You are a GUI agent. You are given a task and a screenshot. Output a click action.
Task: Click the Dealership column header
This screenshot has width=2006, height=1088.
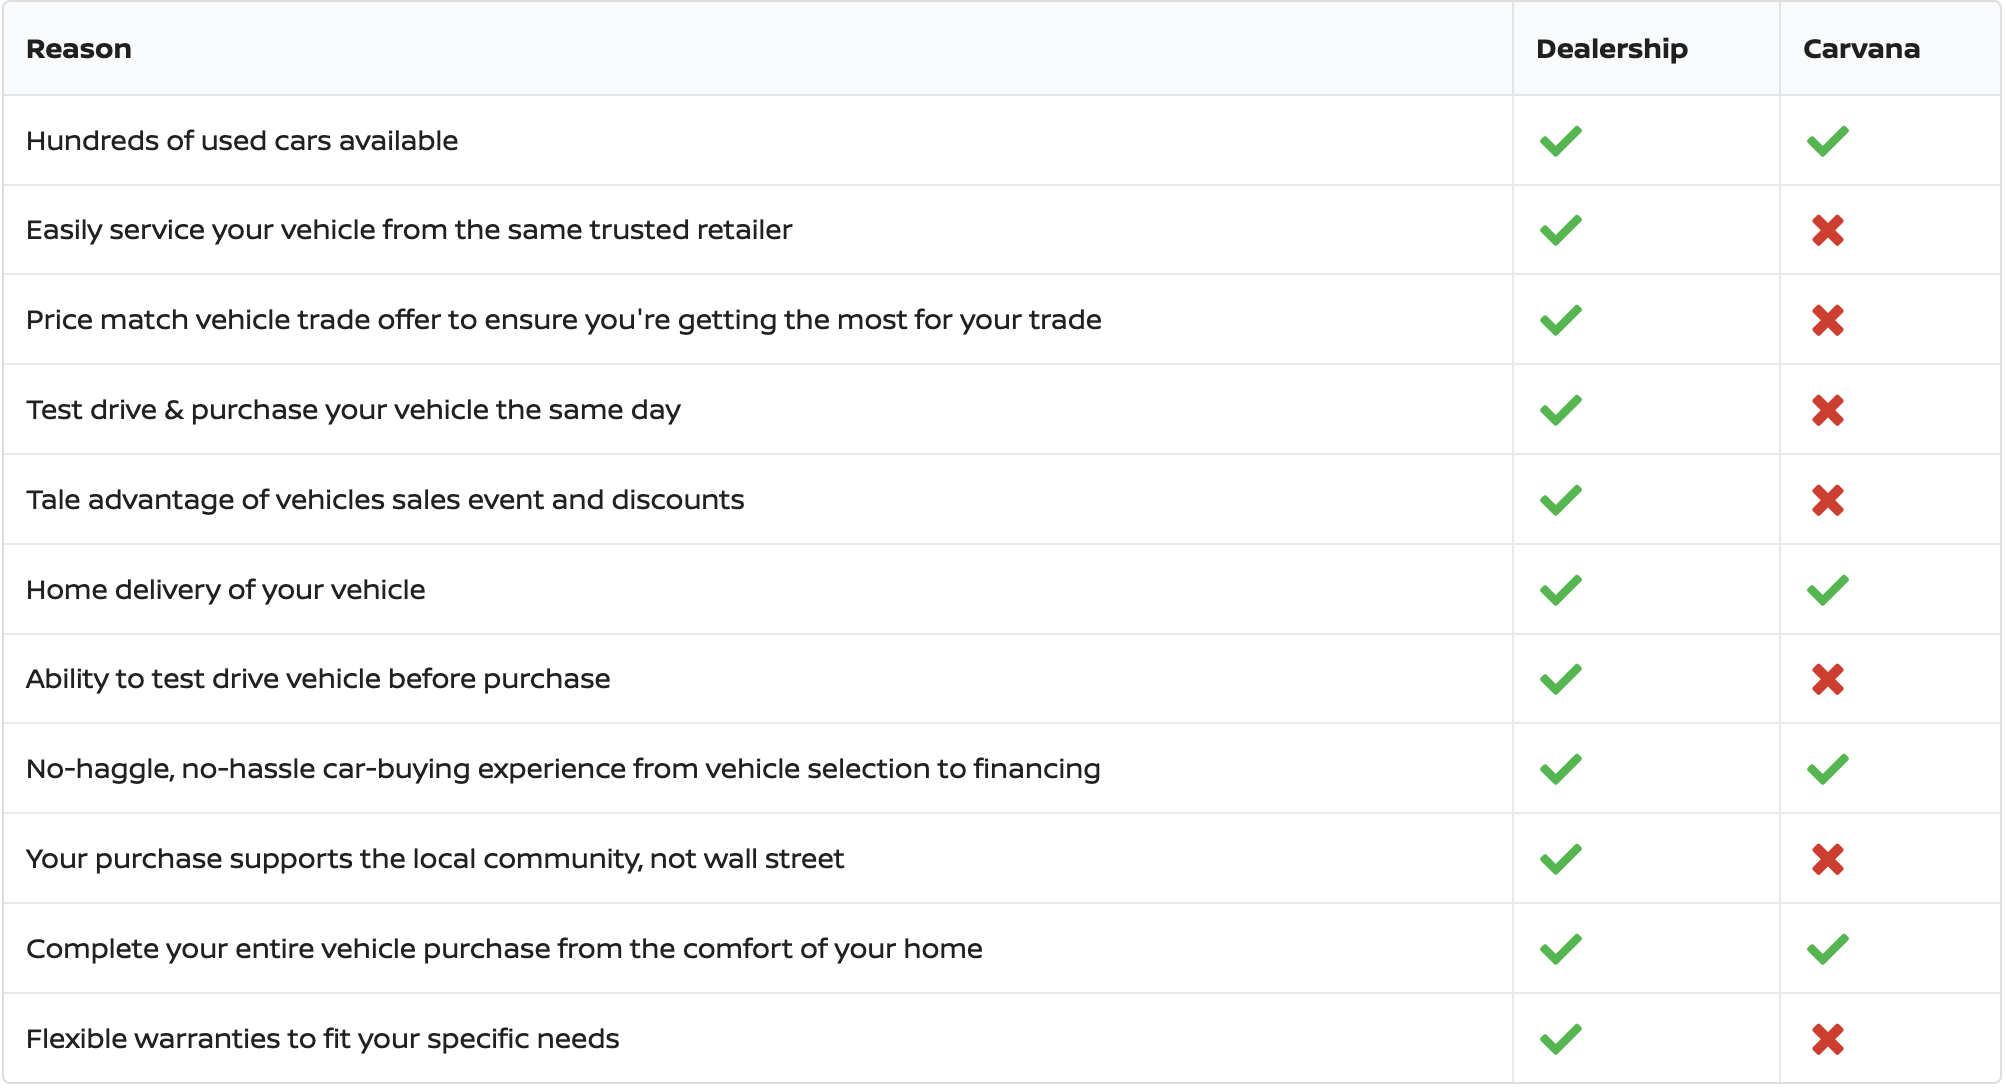point(1611,49)
